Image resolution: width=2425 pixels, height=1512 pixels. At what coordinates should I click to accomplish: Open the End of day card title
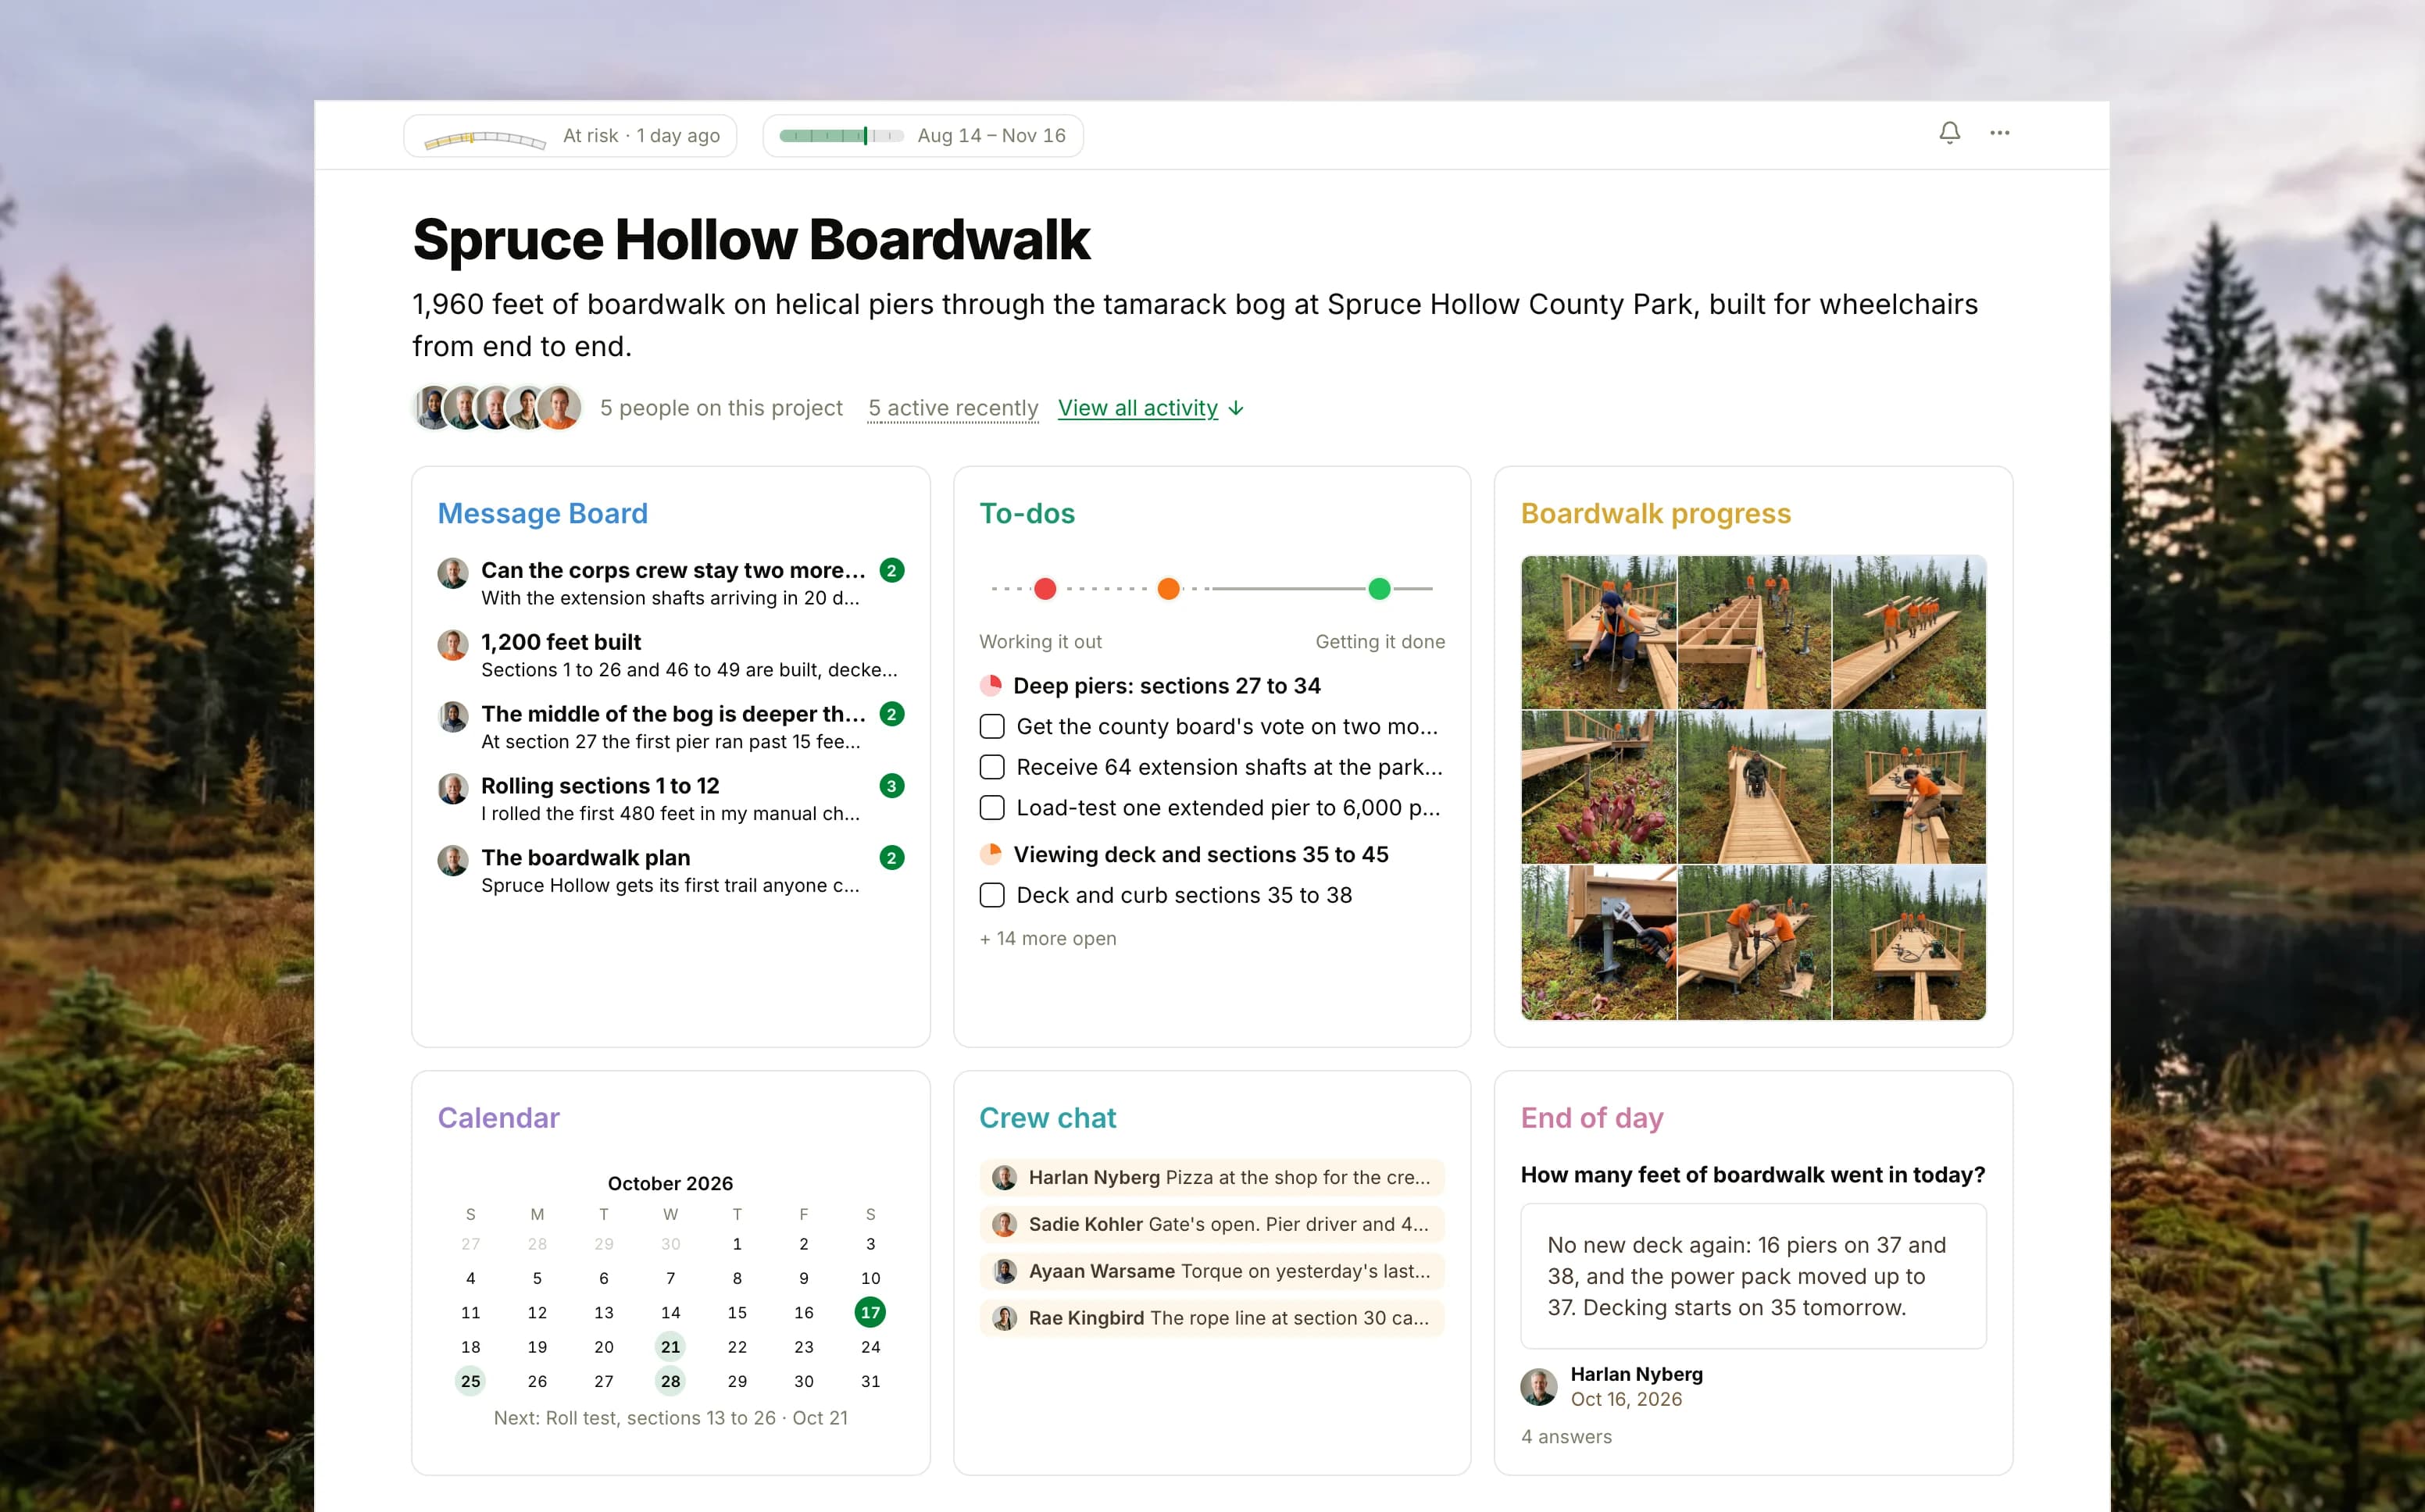click(x=1592, y=1118)
